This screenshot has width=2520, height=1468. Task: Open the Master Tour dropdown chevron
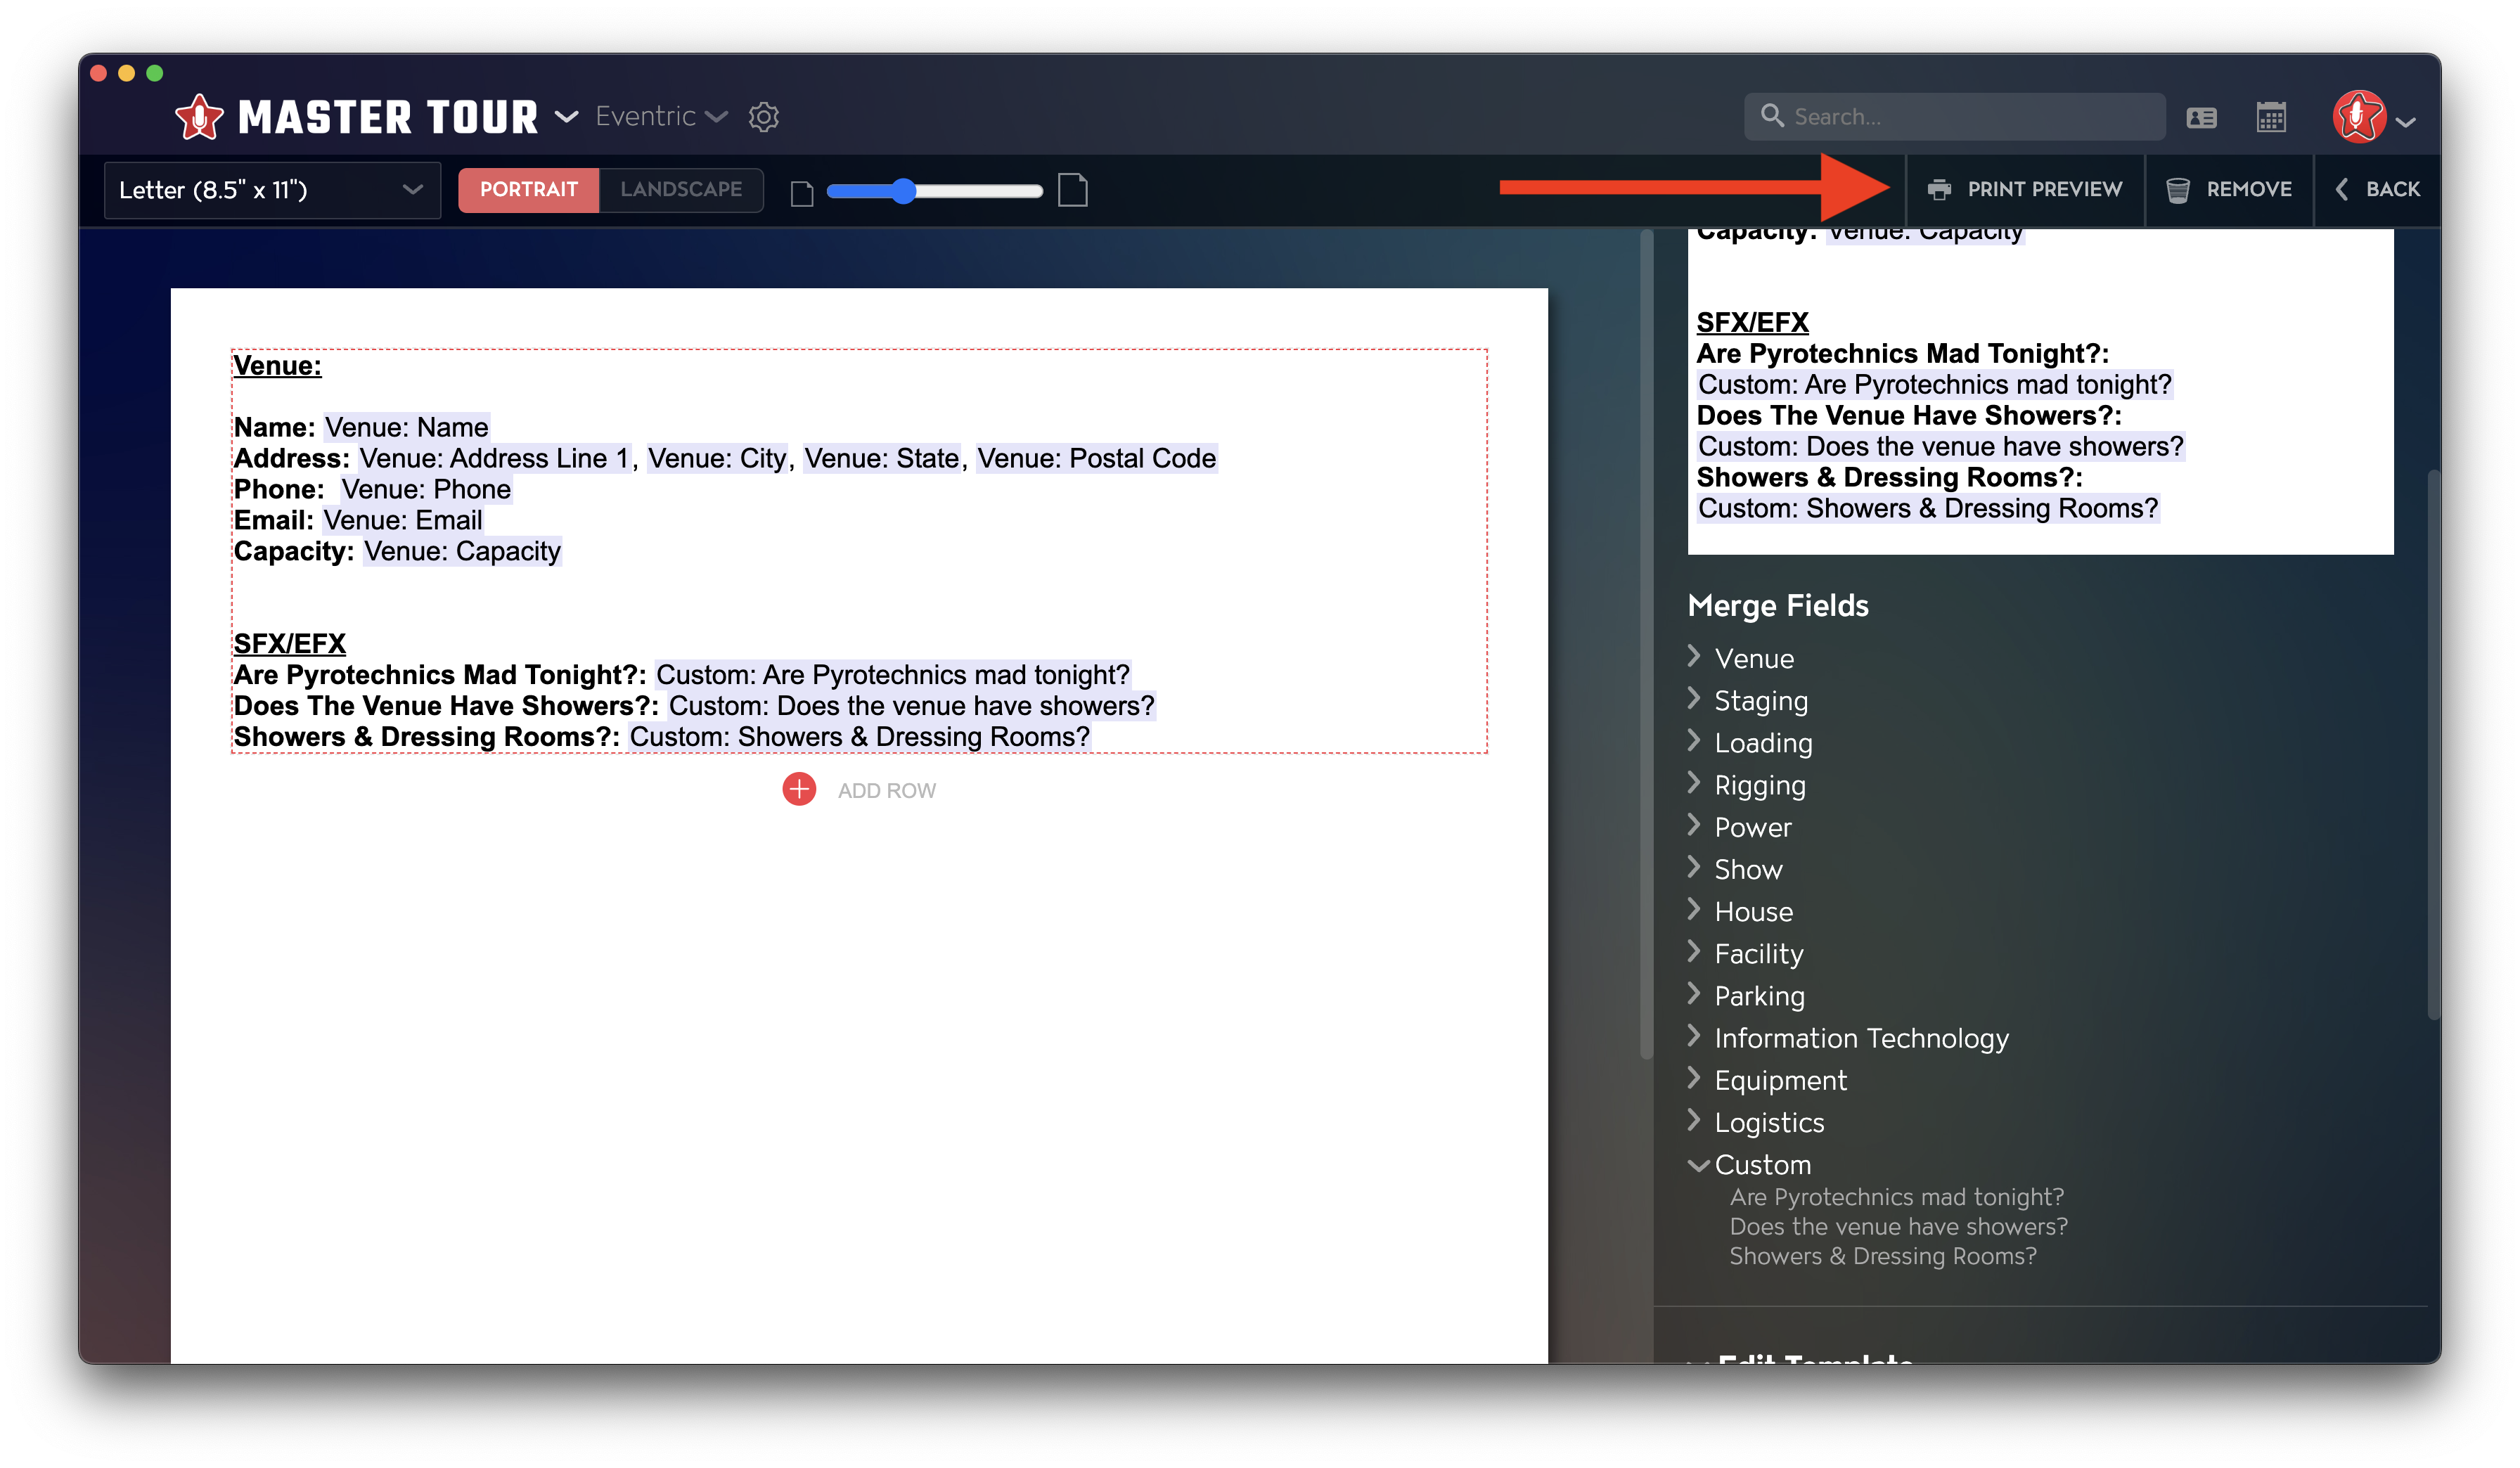coord(567,117)
